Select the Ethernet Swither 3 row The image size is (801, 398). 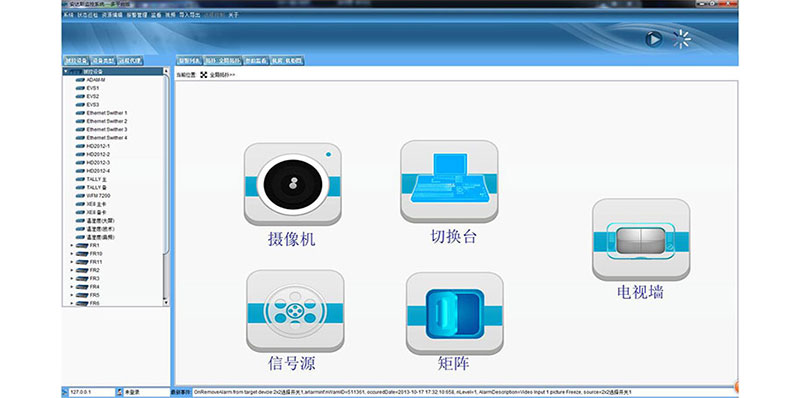(107, 129)
